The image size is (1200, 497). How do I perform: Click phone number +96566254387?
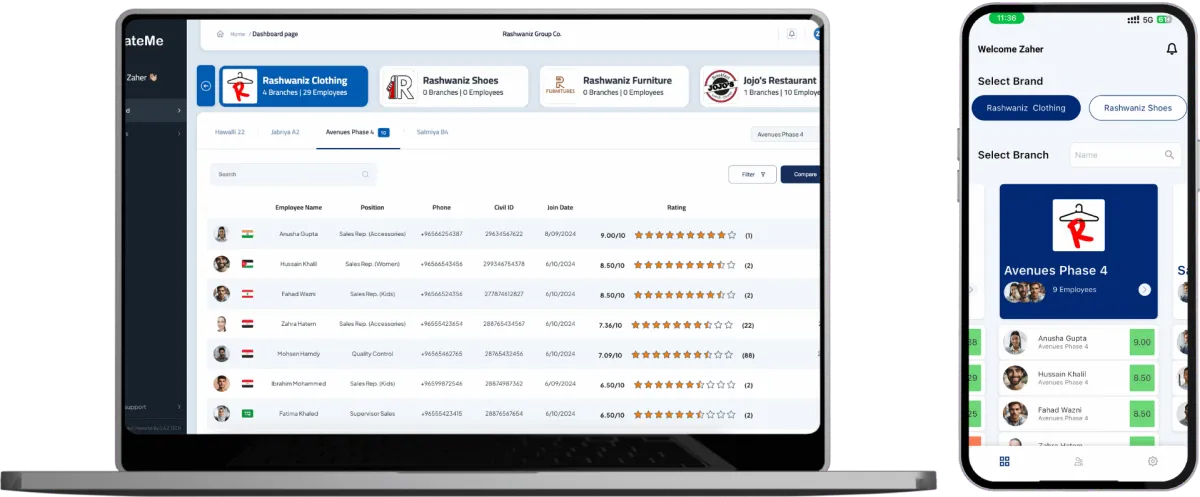[441, 234]
